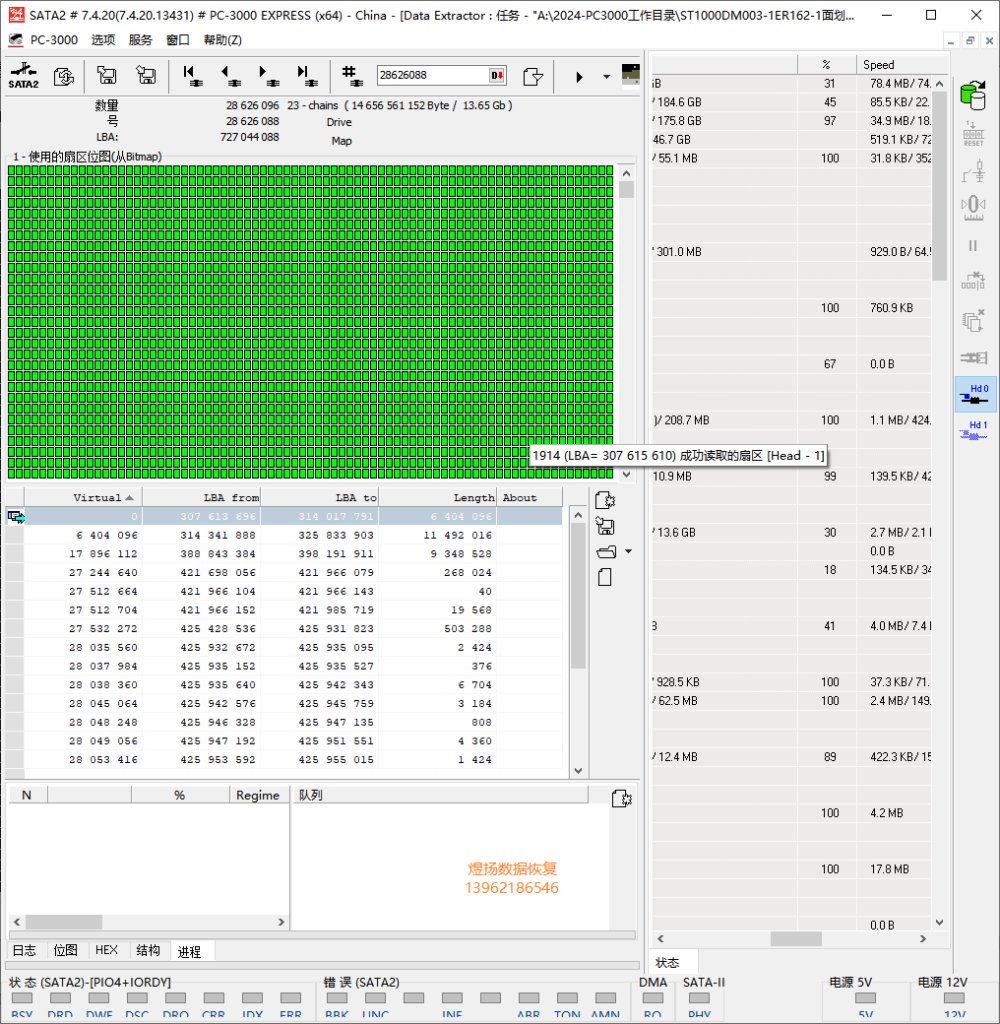The width and height of the screenshot is (1000, 1024).
Task: Click the Length column header
Action: pyautogui.click(x=438, y=498)
